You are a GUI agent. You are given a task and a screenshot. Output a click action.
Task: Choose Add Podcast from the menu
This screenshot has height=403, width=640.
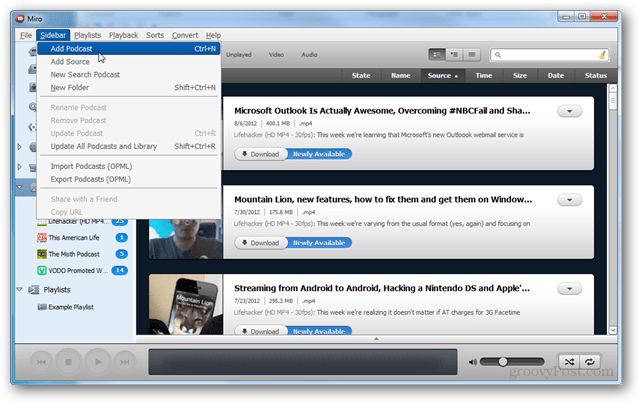(129, 49)
